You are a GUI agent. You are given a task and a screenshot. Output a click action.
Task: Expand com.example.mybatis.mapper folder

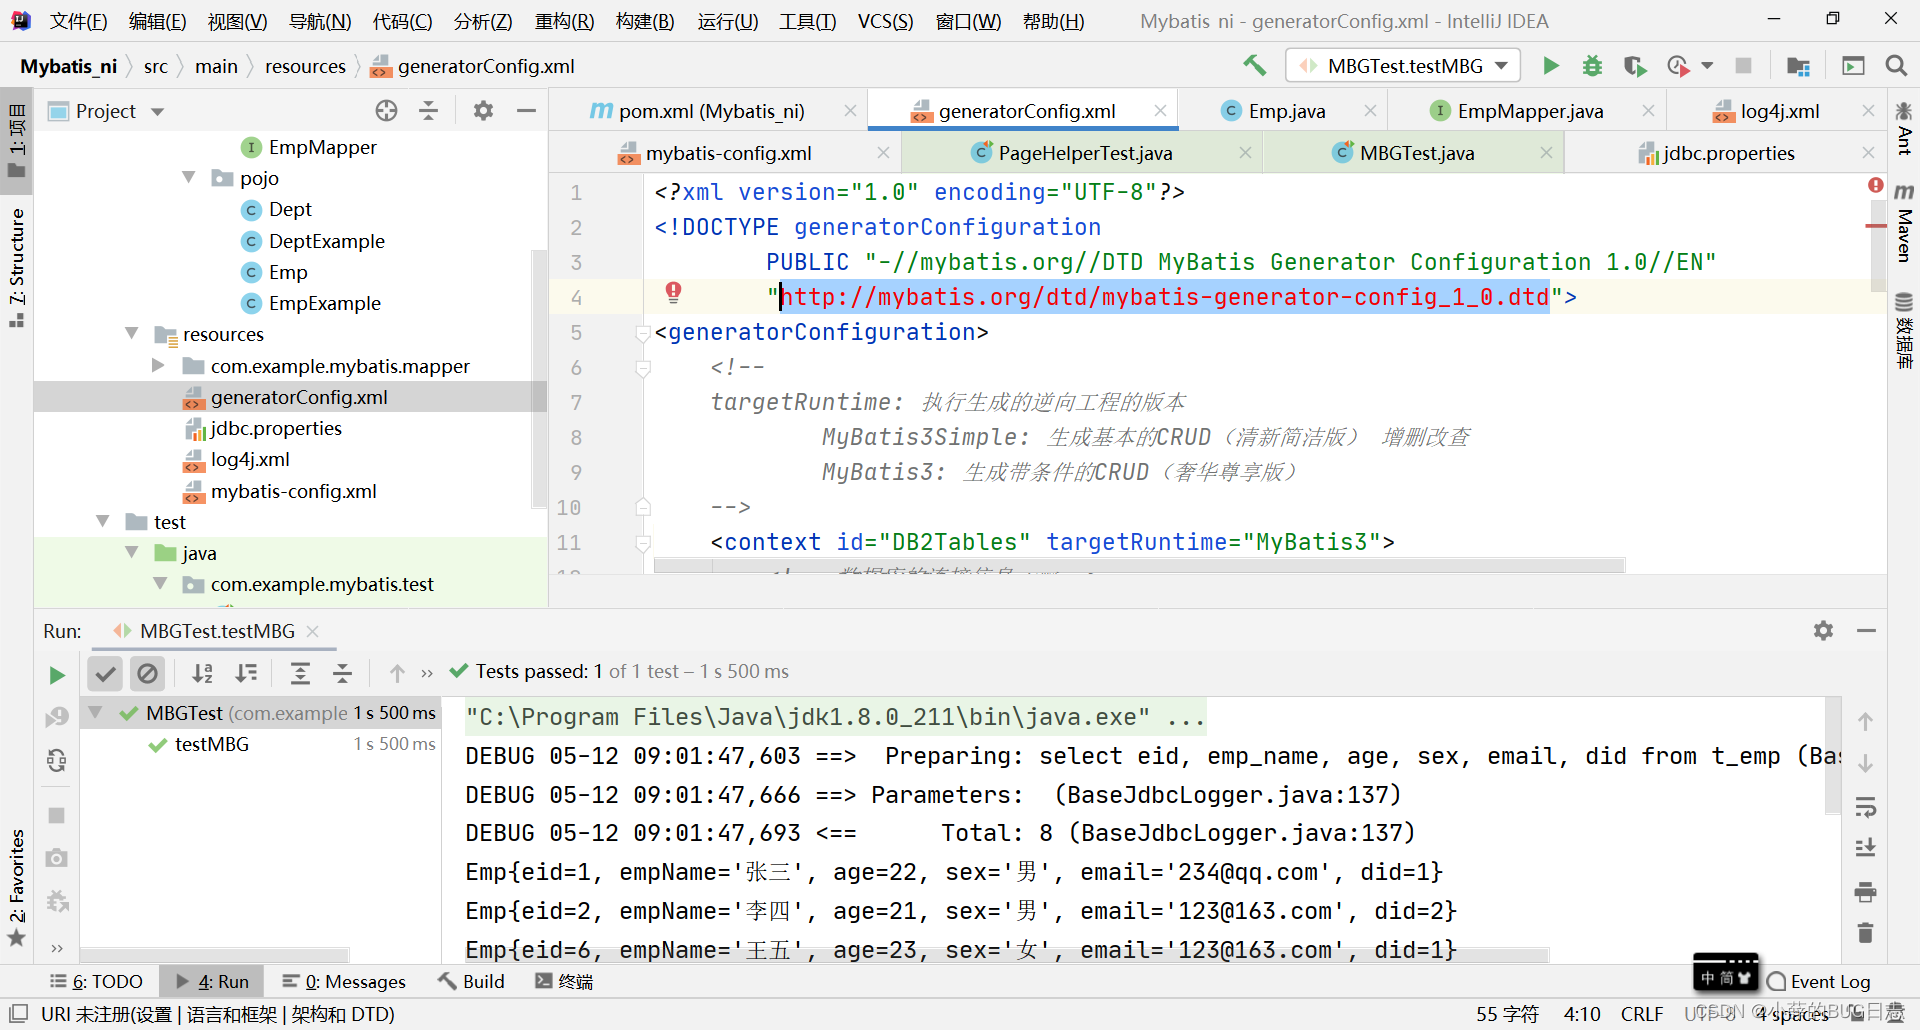tap(159, 365)
